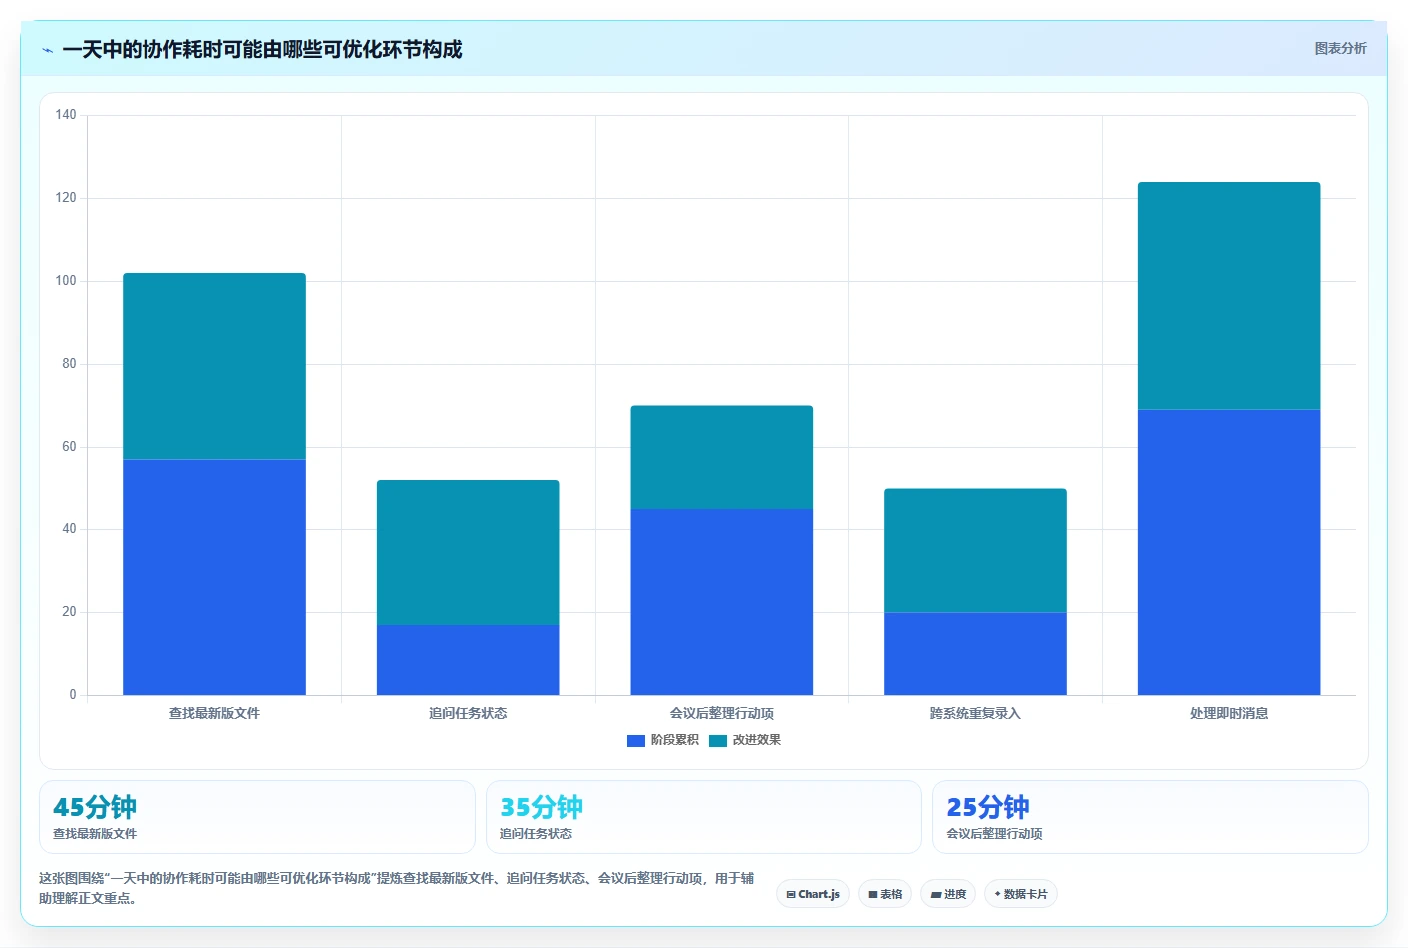Click the teal bar segment for 追问任务状态

click(x=468, y=552)
